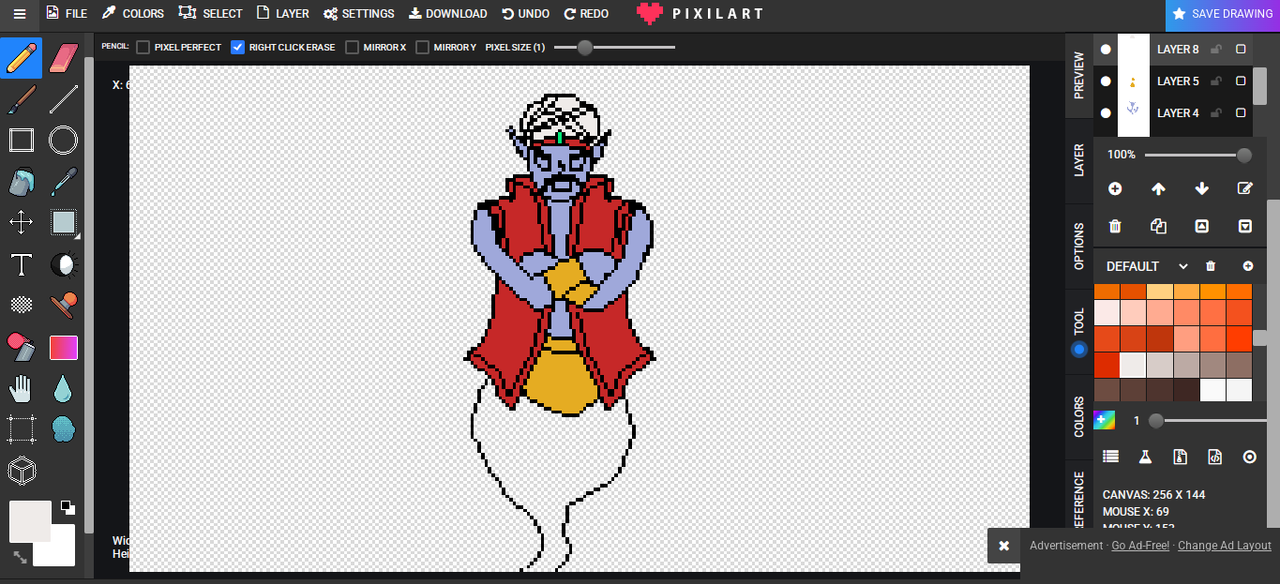This screenshot has width=1280, height=584.
Task: Open the list view icon below palette
Action: (x=1110, y=457)
